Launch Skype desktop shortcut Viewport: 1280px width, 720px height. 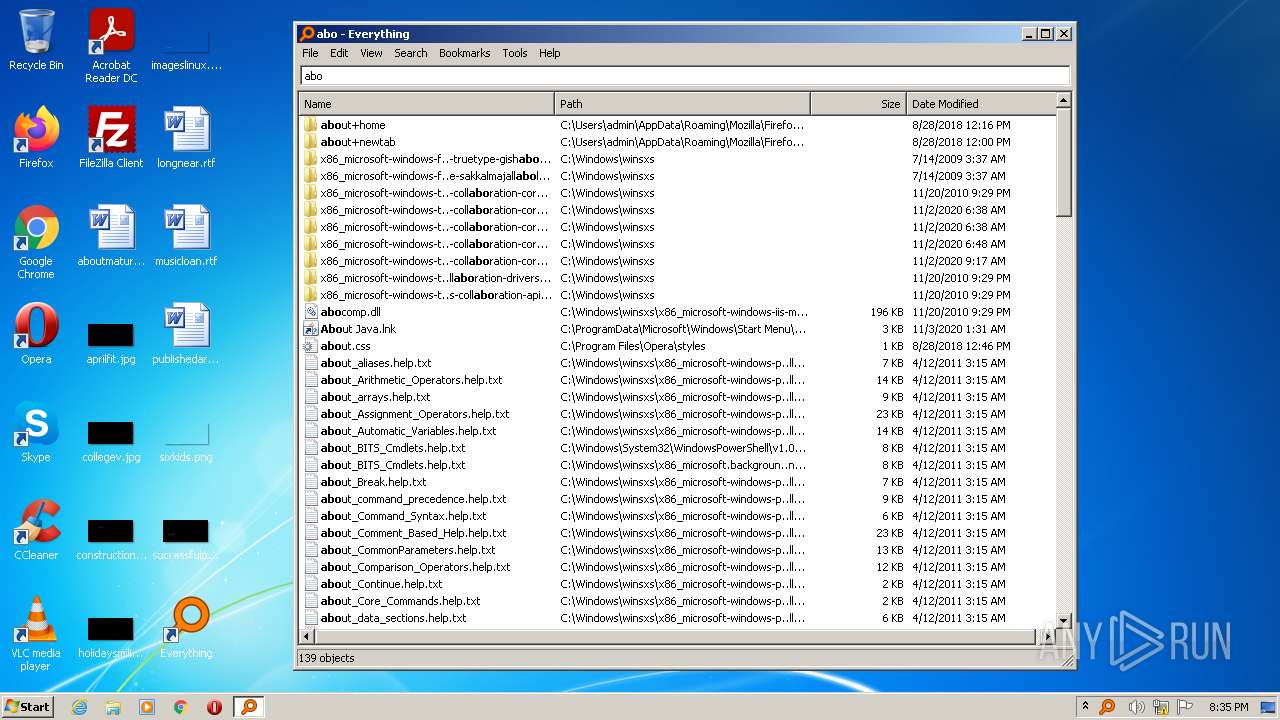click(x=36, y=432)
